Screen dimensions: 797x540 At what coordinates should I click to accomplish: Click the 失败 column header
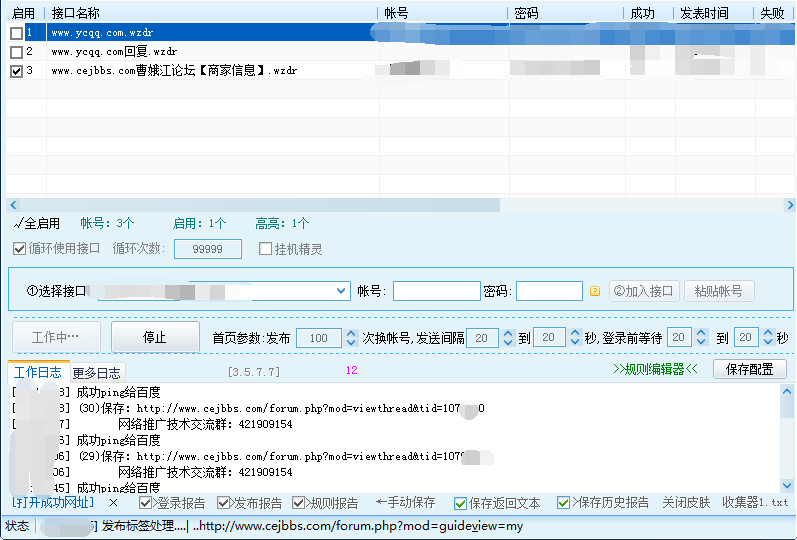pyautogui.click(x=773, y=13)
